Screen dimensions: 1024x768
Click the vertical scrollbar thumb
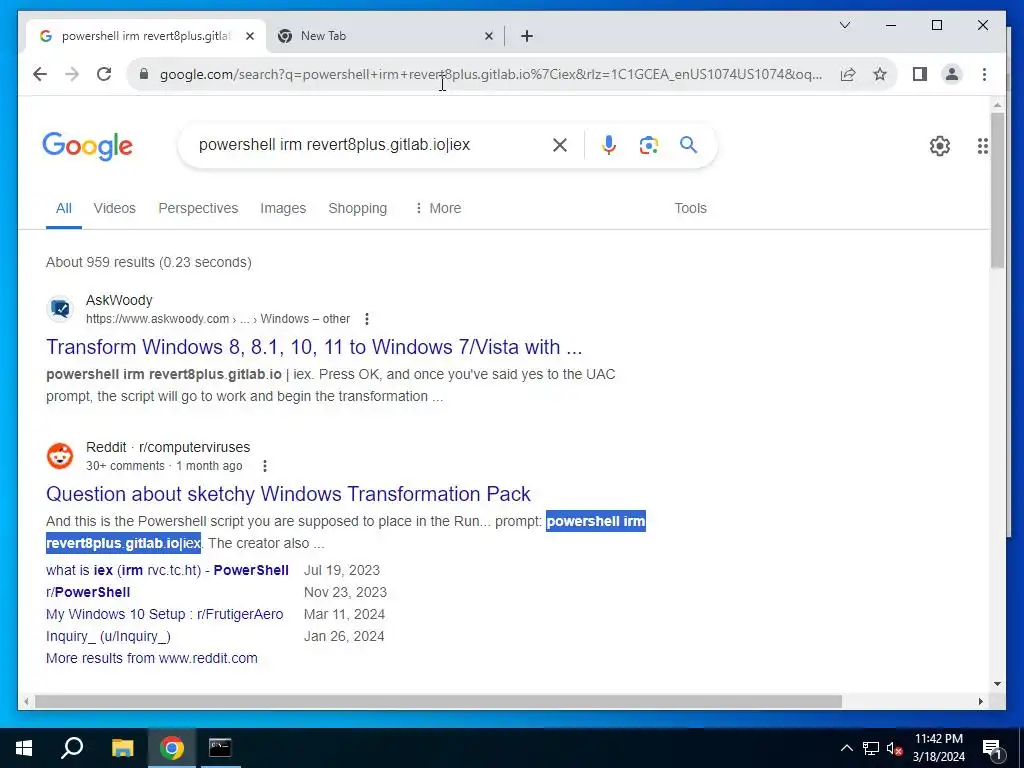click(x=997, y=189)
